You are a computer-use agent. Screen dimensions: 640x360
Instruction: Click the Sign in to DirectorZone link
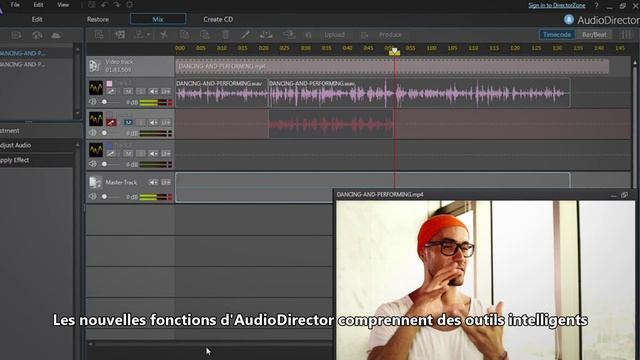point(556,5)
